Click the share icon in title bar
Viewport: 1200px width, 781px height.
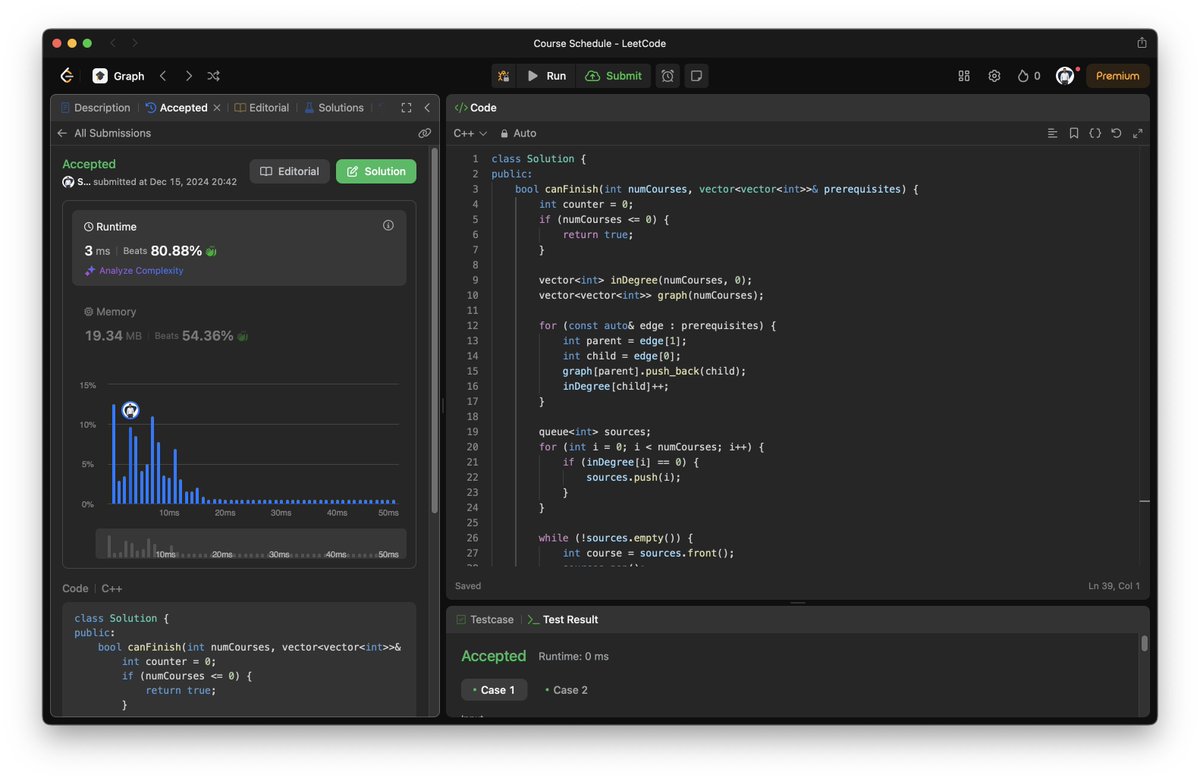[x=1142, y=43]
